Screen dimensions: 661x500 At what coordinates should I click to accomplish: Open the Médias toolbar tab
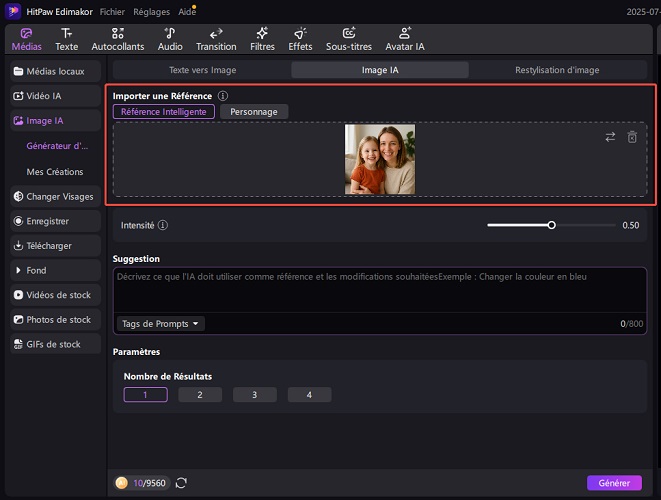pos(27,40)
